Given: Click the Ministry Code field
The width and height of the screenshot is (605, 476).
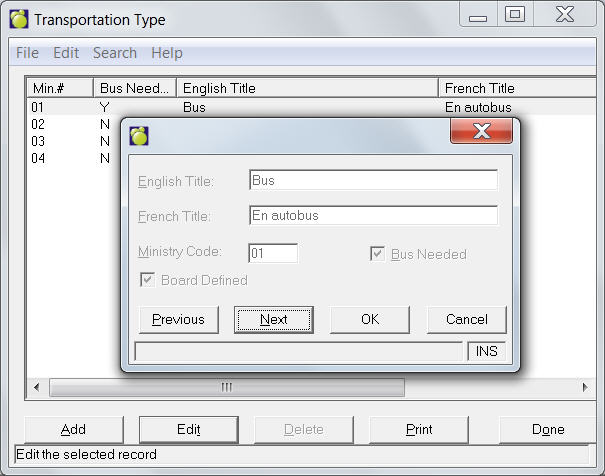Looking at the screenshot, I should 273,253.
